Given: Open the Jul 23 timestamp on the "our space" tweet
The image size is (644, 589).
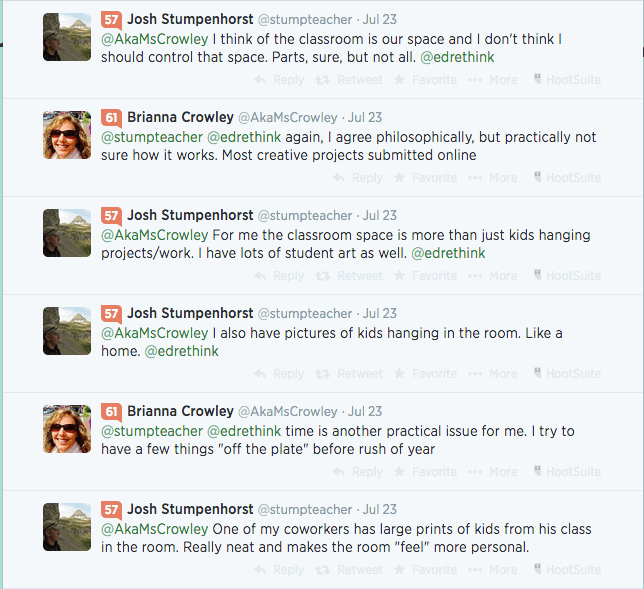Looking at the screenshot, I should pos(379,19).
